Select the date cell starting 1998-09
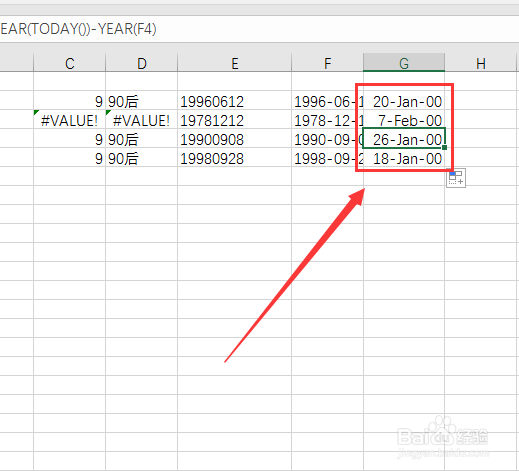 [x=327, y=157]
